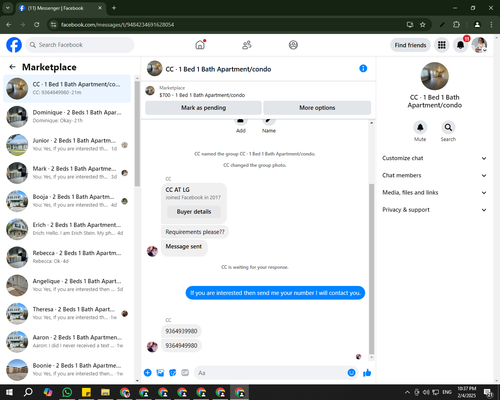The image size is (500, 400).
Task: Click the Name edit pencil icon
Action: (269, 121)
